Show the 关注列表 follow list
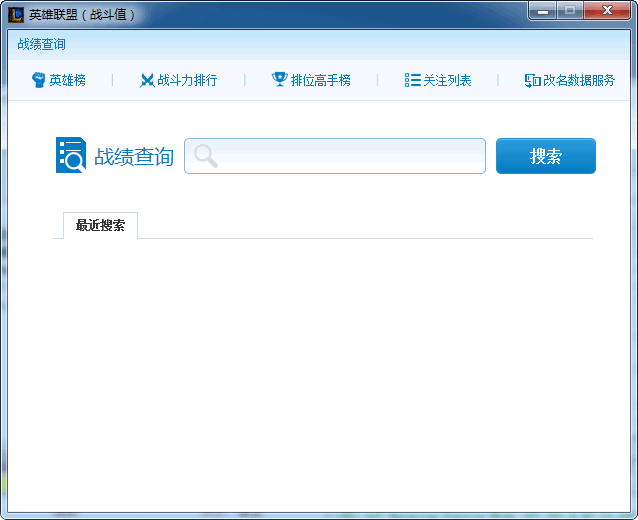The width and height of the screenshot is (638, 520). [447, 80]
